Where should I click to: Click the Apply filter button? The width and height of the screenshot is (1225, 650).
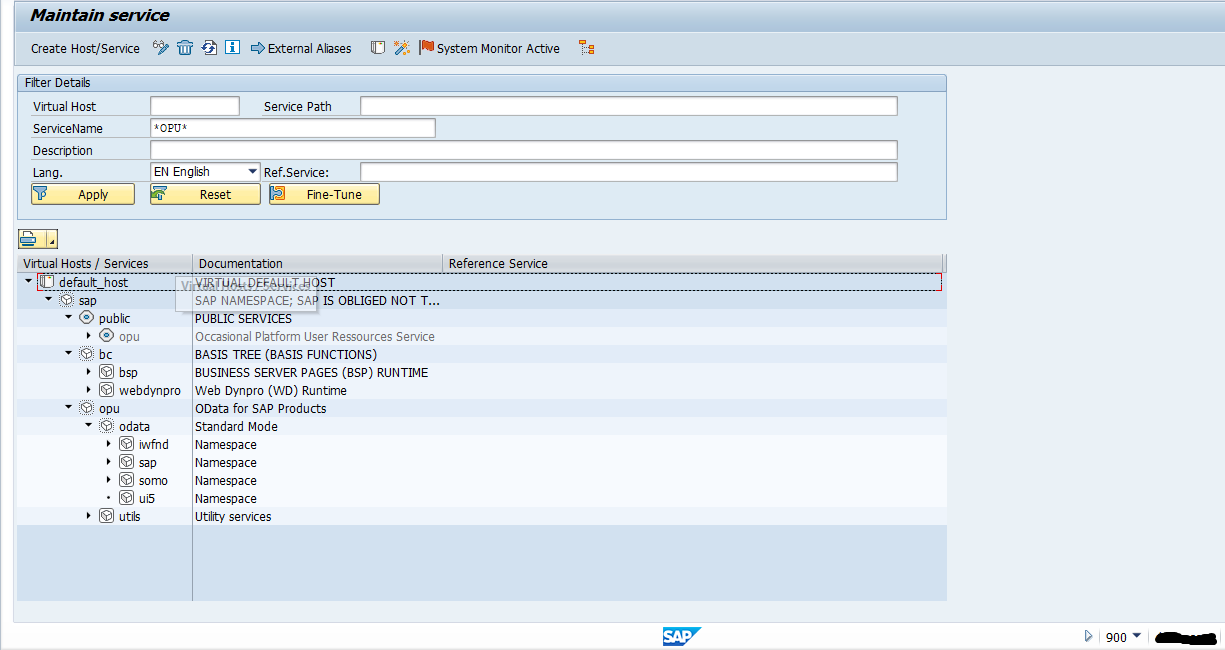click(x=83, y=194)
